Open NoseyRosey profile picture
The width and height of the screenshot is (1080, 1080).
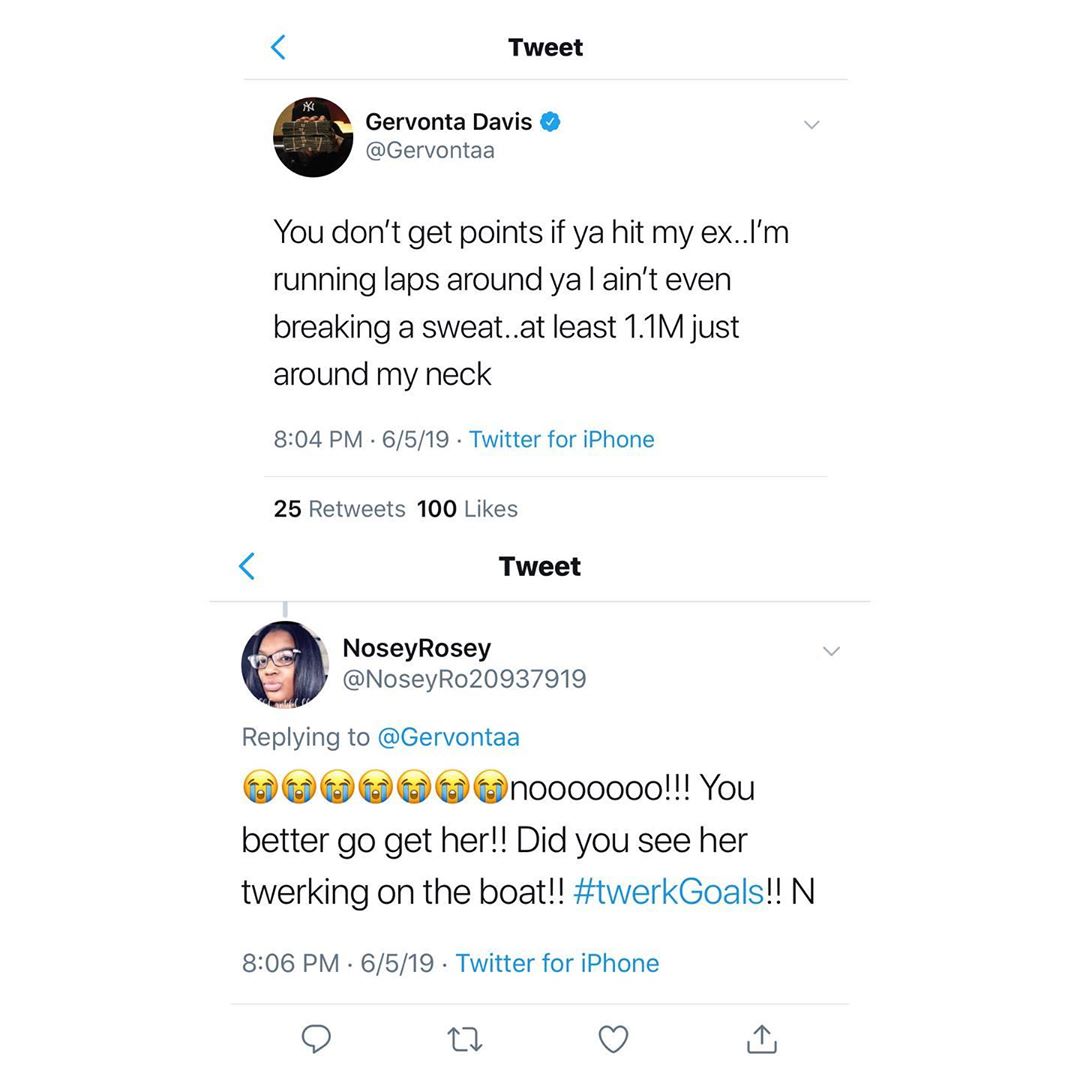(x=284, y=664)
